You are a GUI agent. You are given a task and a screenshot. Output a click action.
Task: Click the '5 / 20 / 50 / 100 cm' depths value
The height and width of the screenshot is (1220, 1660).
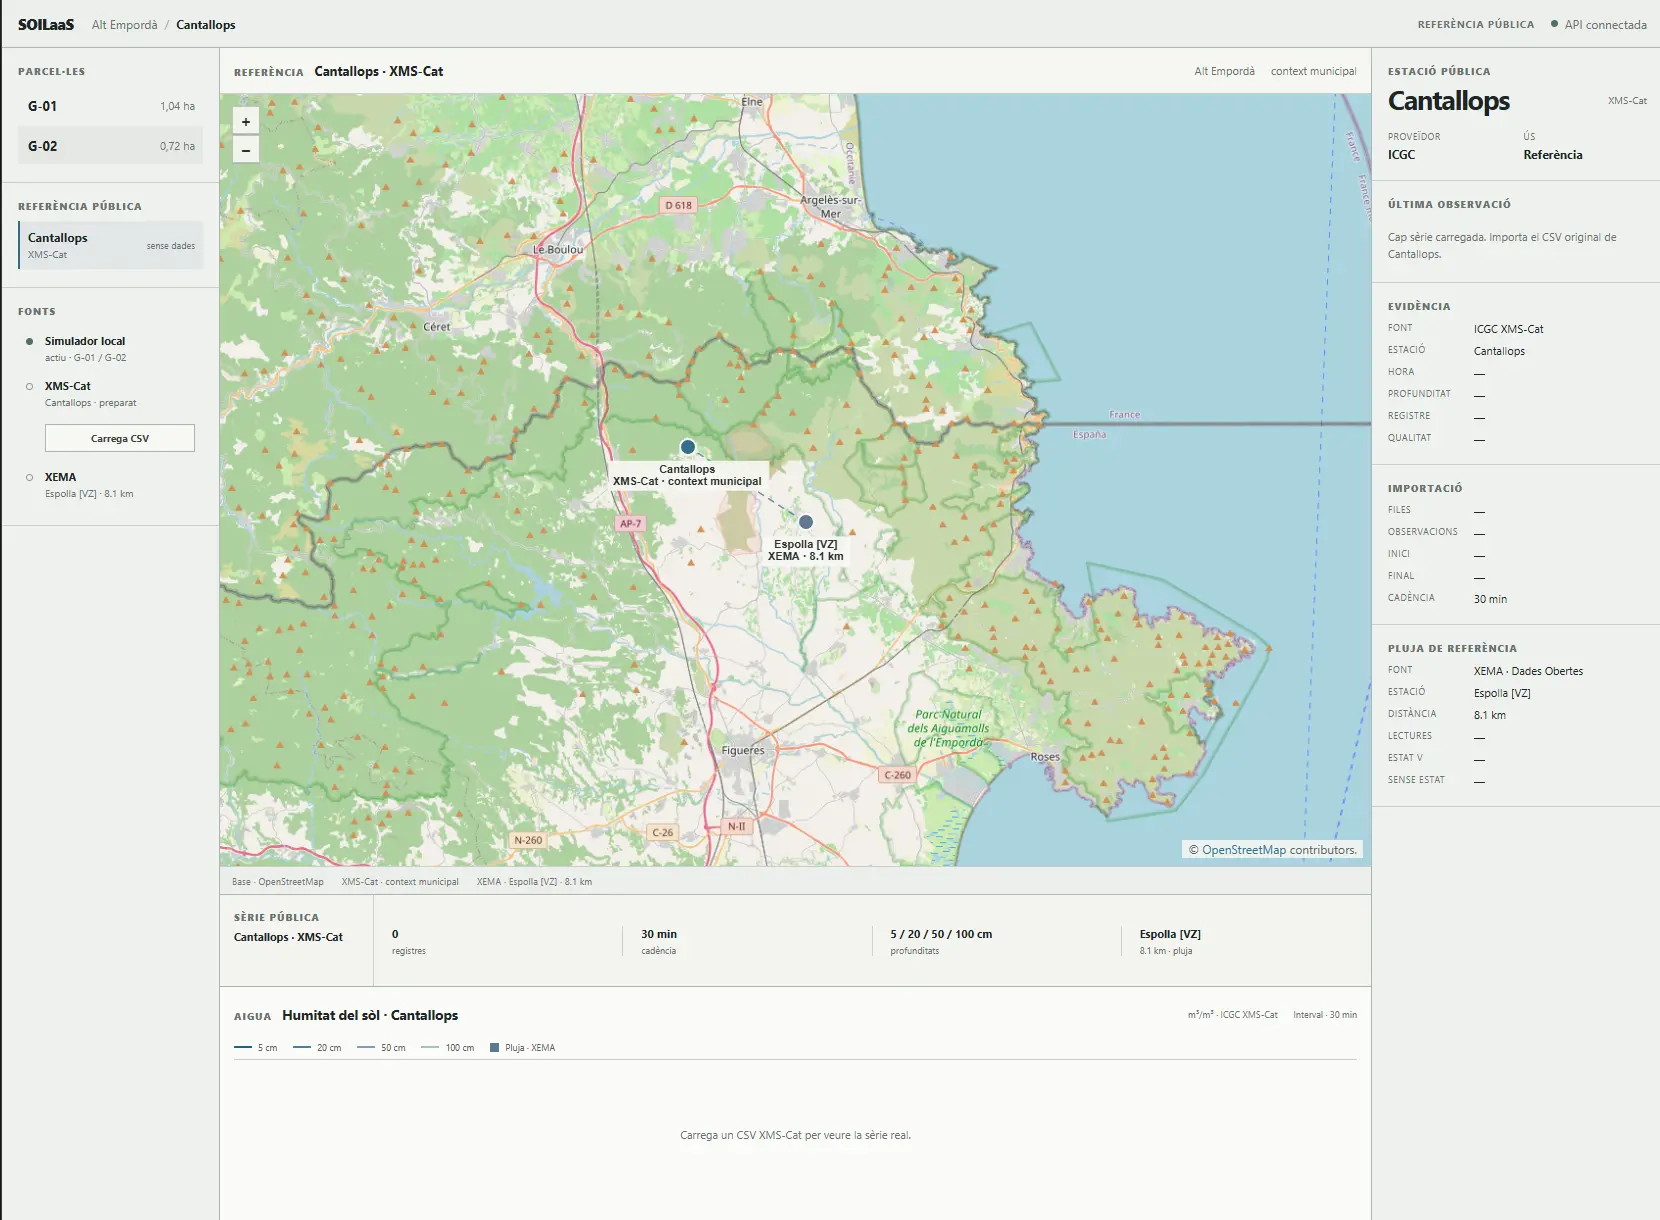(x=941, y=934)
